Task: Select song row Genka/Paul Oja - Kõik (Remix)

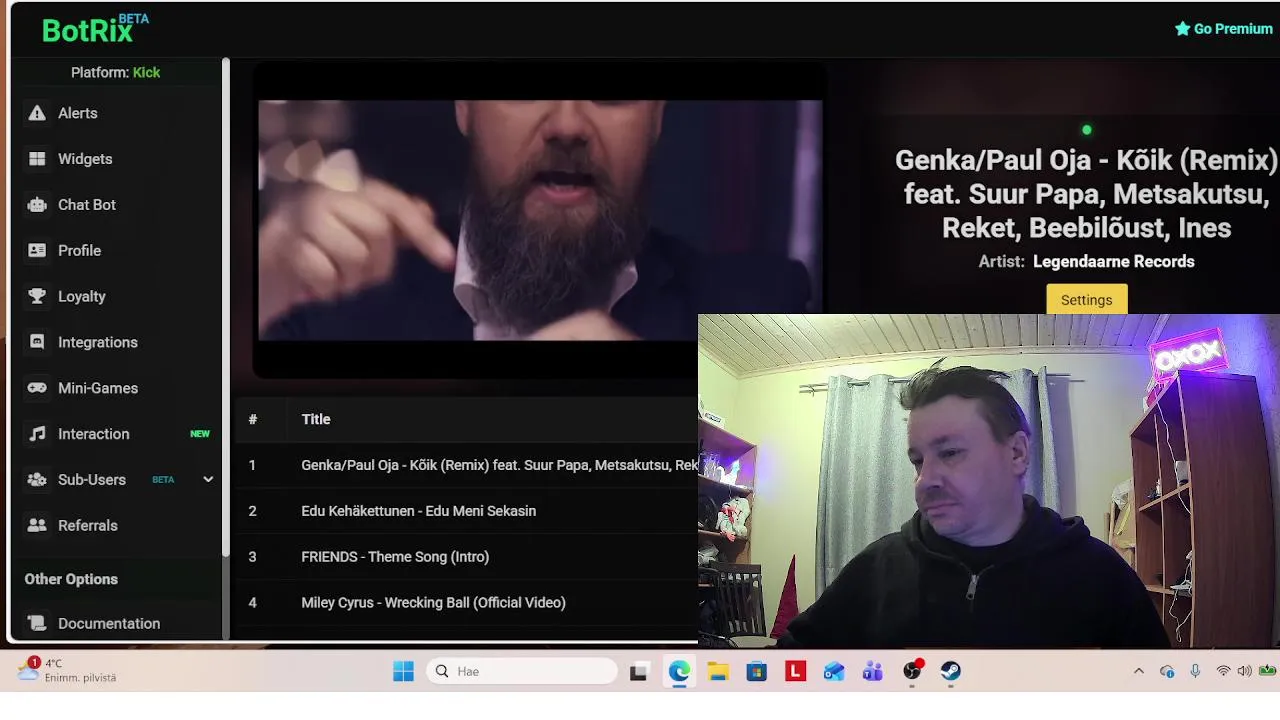Action: click(x=466, y=465)
